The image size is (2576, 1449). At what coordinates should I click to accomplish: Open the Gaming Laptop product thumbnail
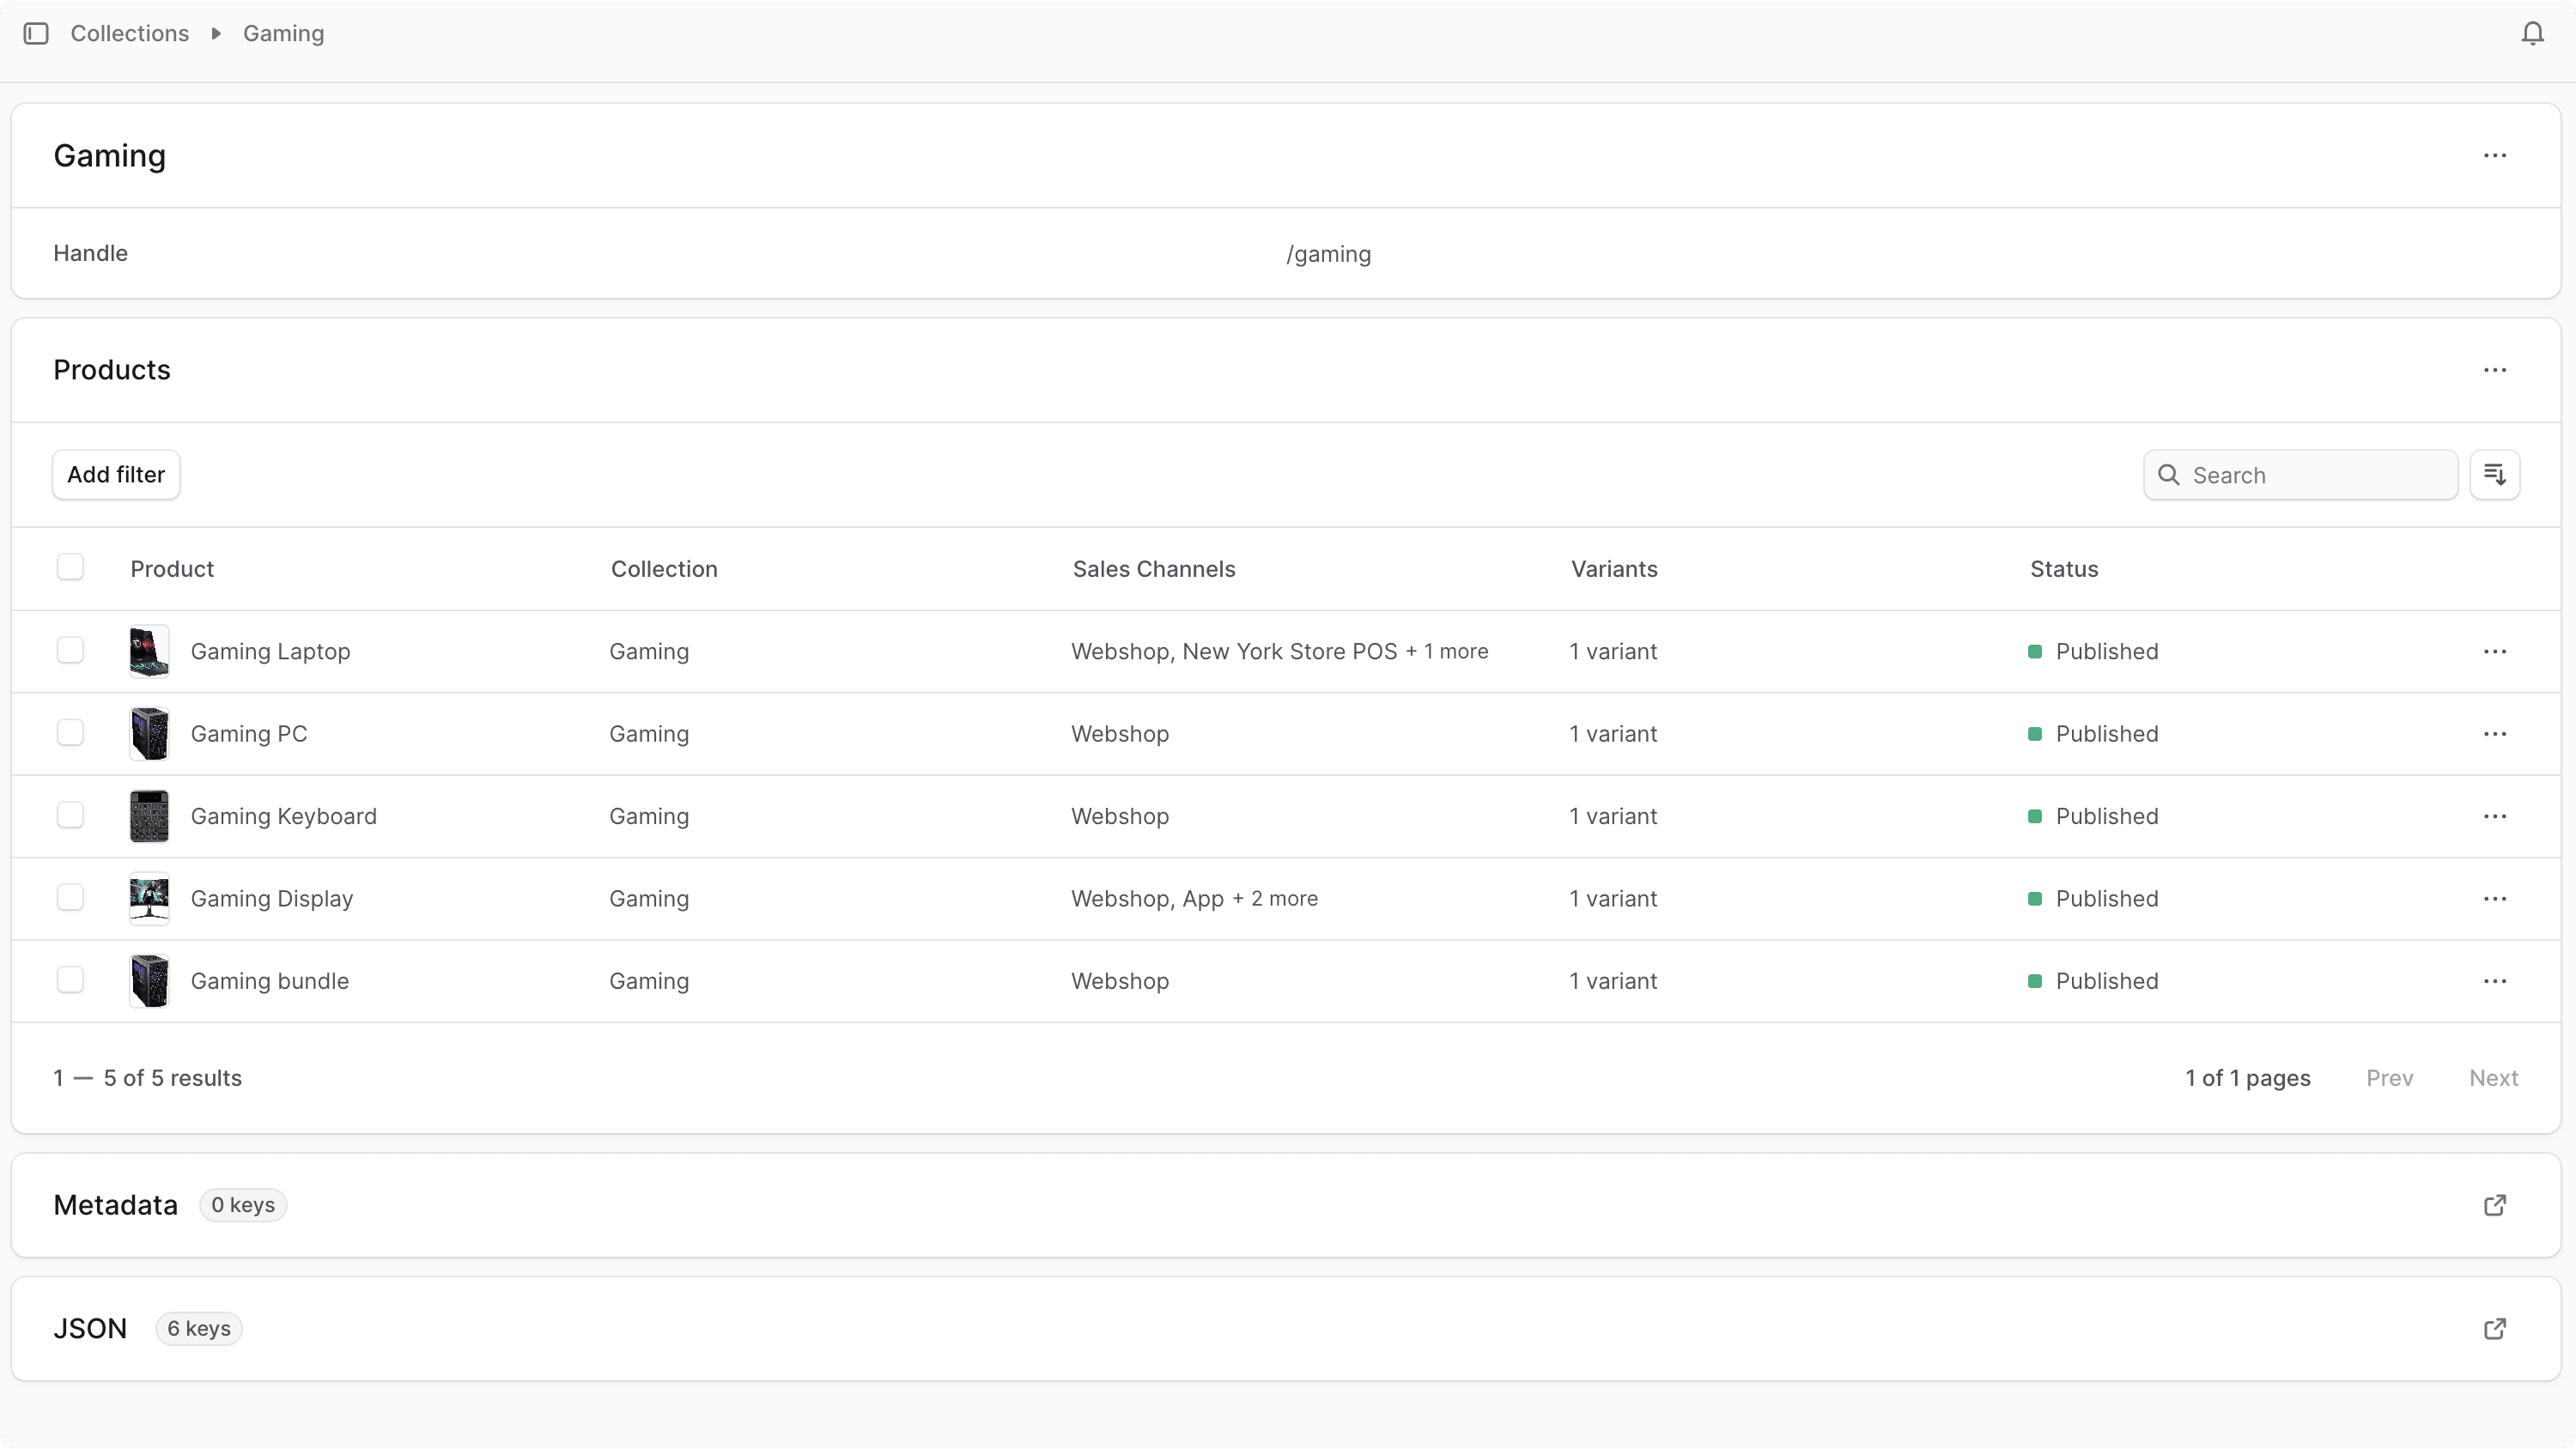click(x=150, y=651)
